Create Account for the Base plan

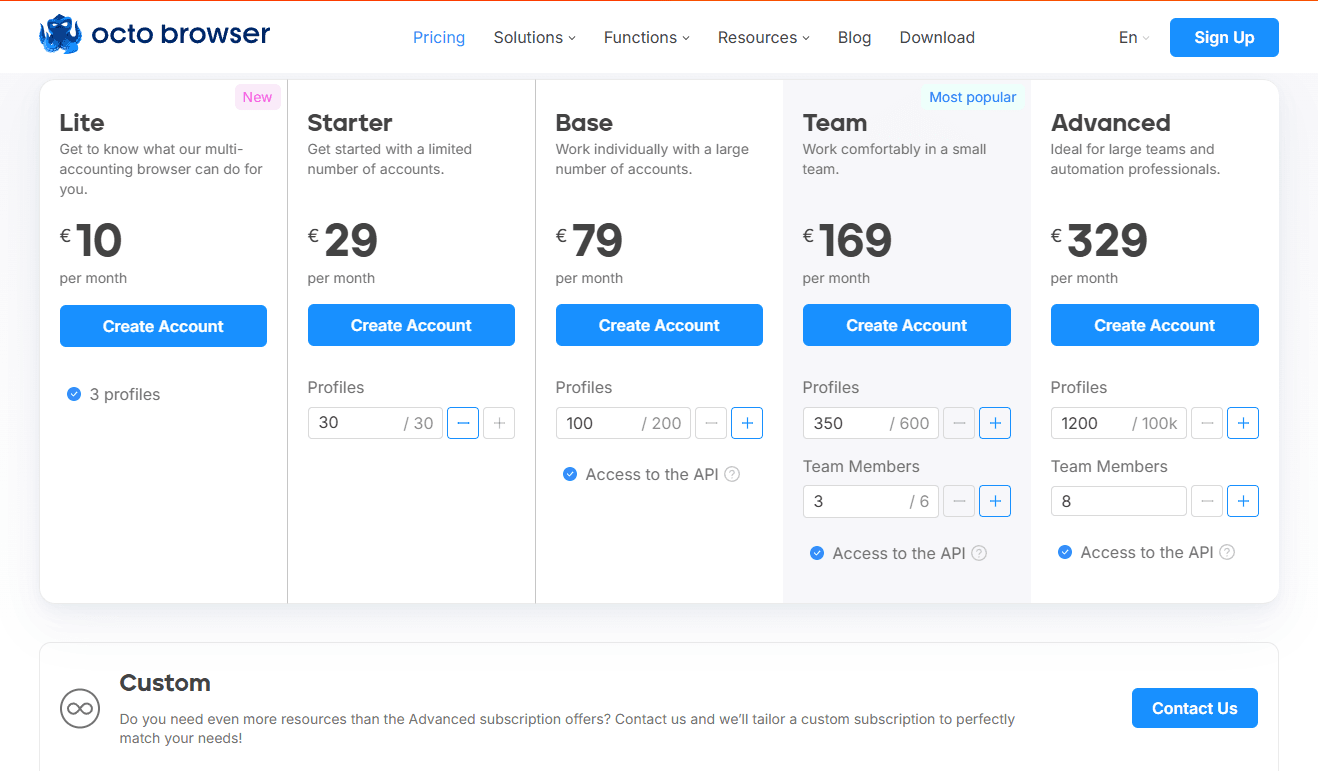coord(659,325)
